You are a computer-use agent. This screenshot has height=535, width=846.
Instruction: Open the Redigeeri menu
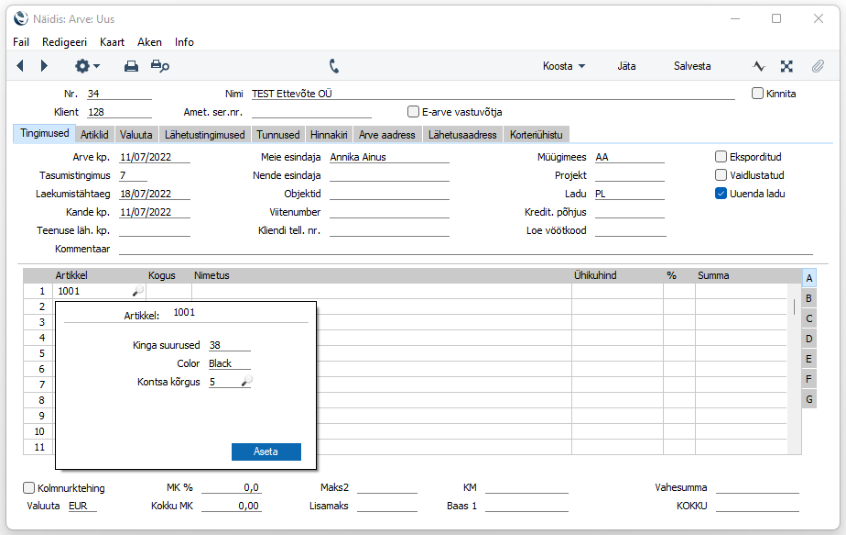click(64, 42)
